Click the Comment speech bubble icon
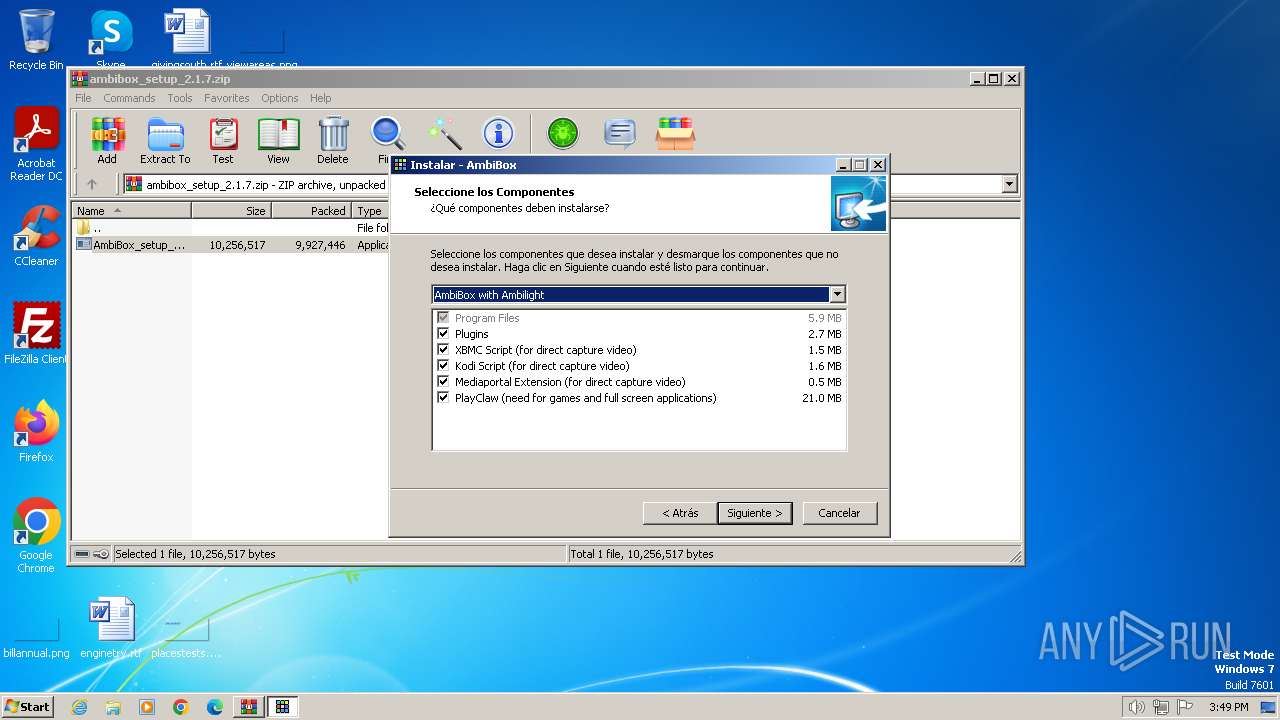Viewport: 1280px width, 720px height. (x=620, y=133)
